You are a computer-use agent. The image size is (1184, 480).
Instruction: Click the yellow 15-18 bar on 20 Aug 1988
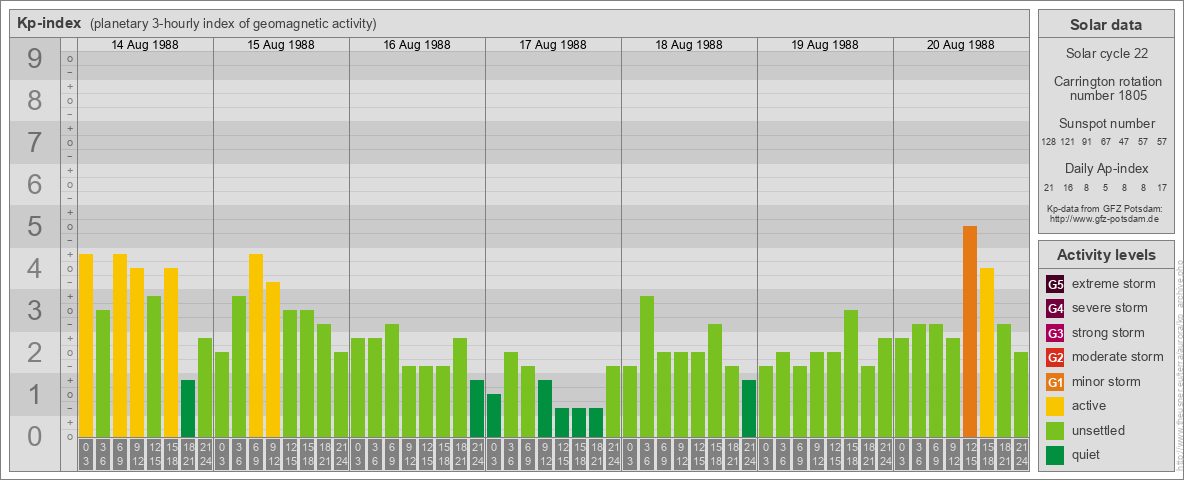[x=987, y=352]
